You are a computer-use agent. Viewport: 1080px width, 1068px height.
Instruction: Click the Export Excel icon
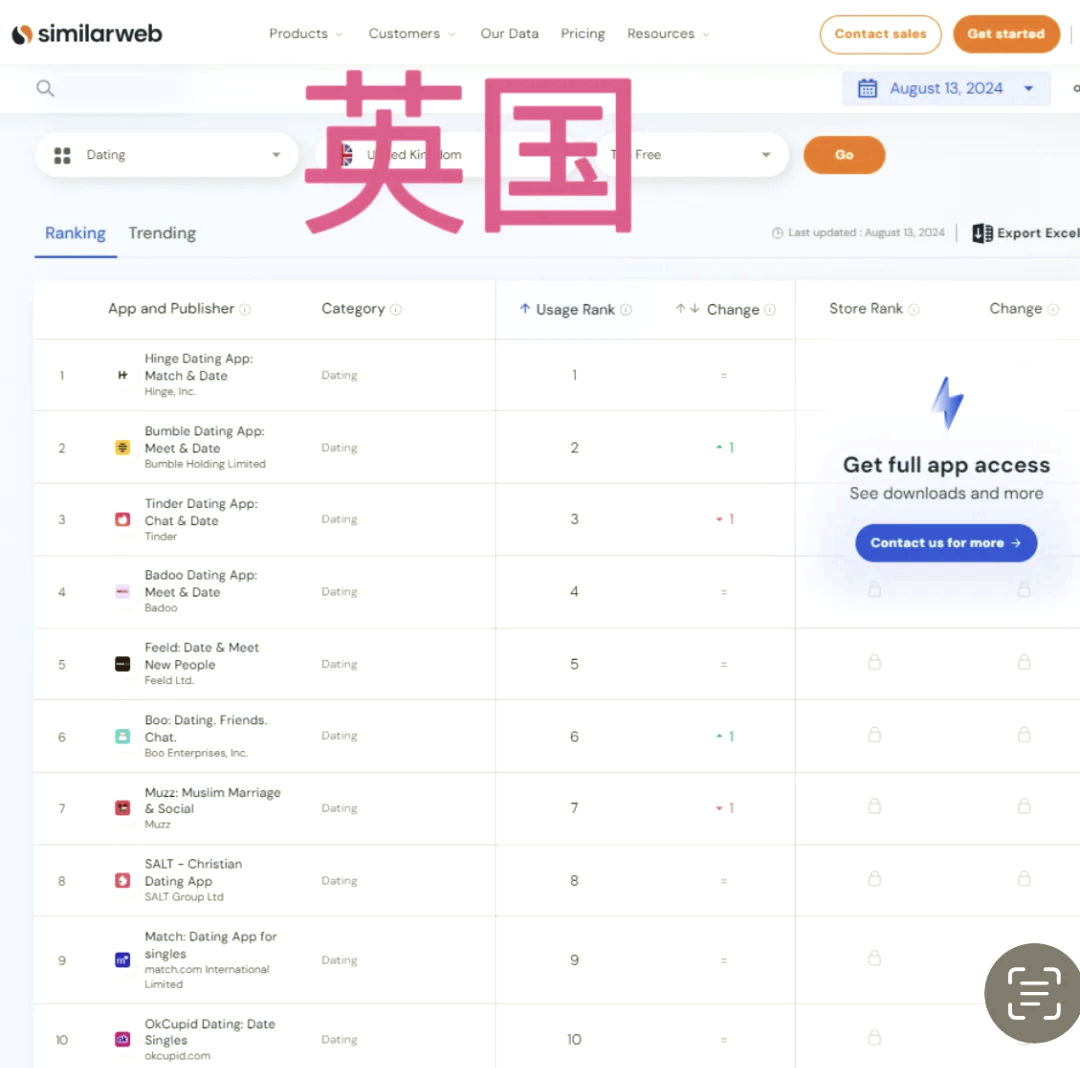pyautogui.click(x=982, y=233)
